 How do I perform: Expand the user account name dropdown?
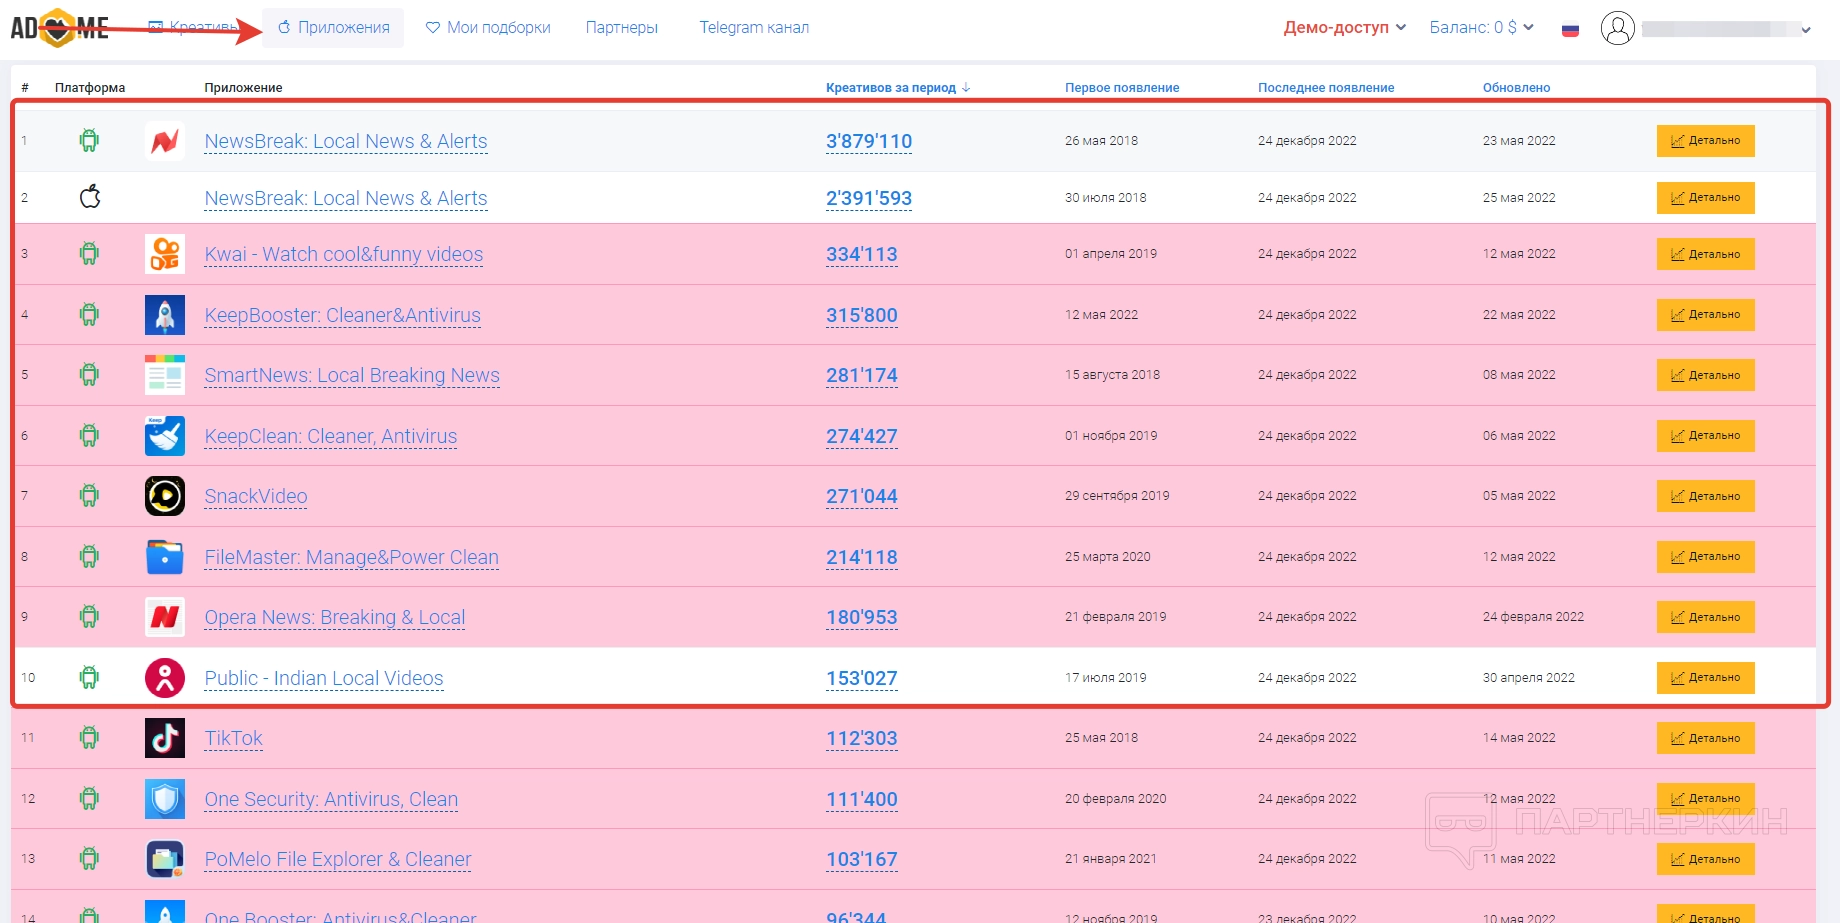coord(1725,29)
